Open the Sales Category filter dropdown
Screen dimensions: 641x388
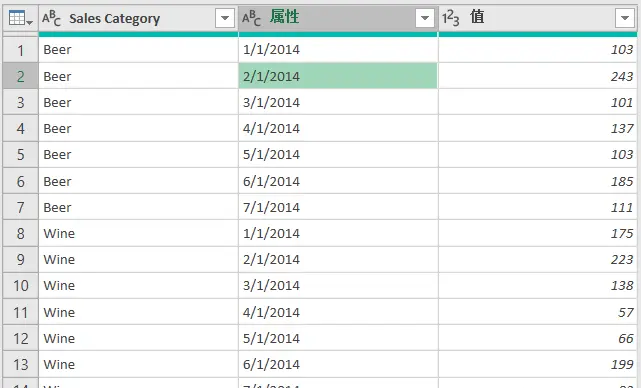[225, 18]
